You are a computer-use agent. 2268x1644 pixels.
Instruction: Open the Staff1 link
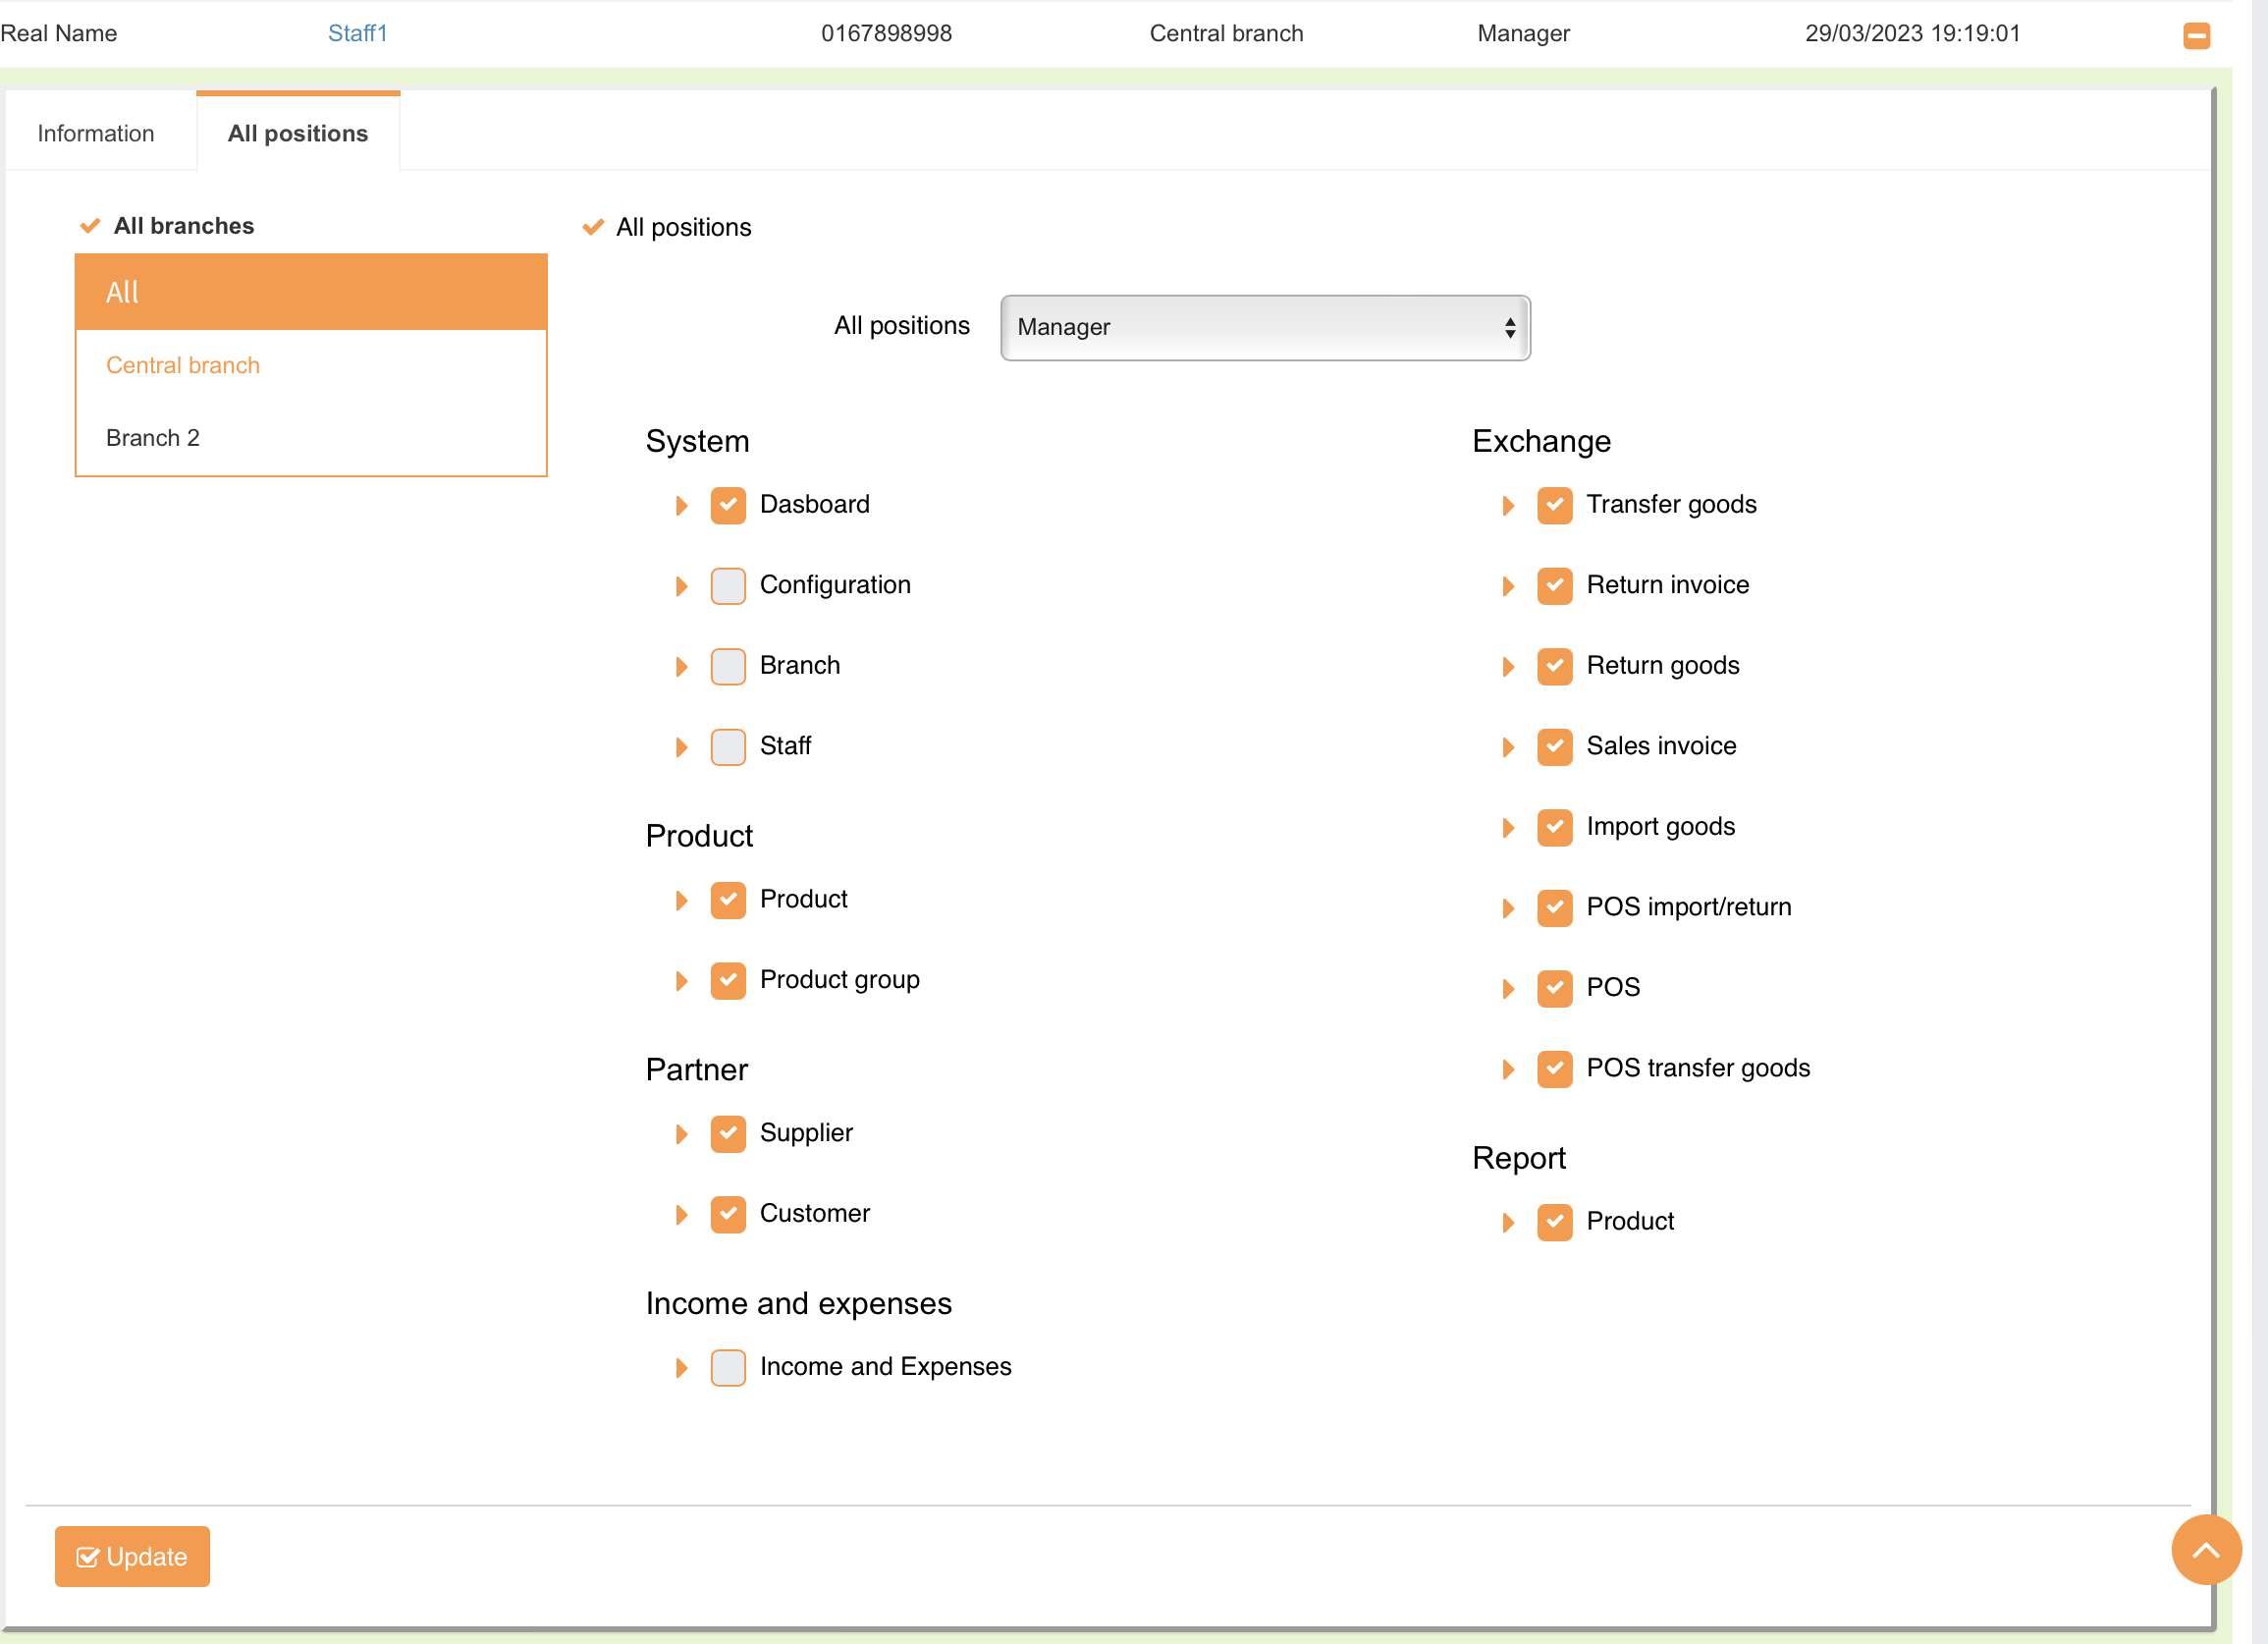coord(357,33)
